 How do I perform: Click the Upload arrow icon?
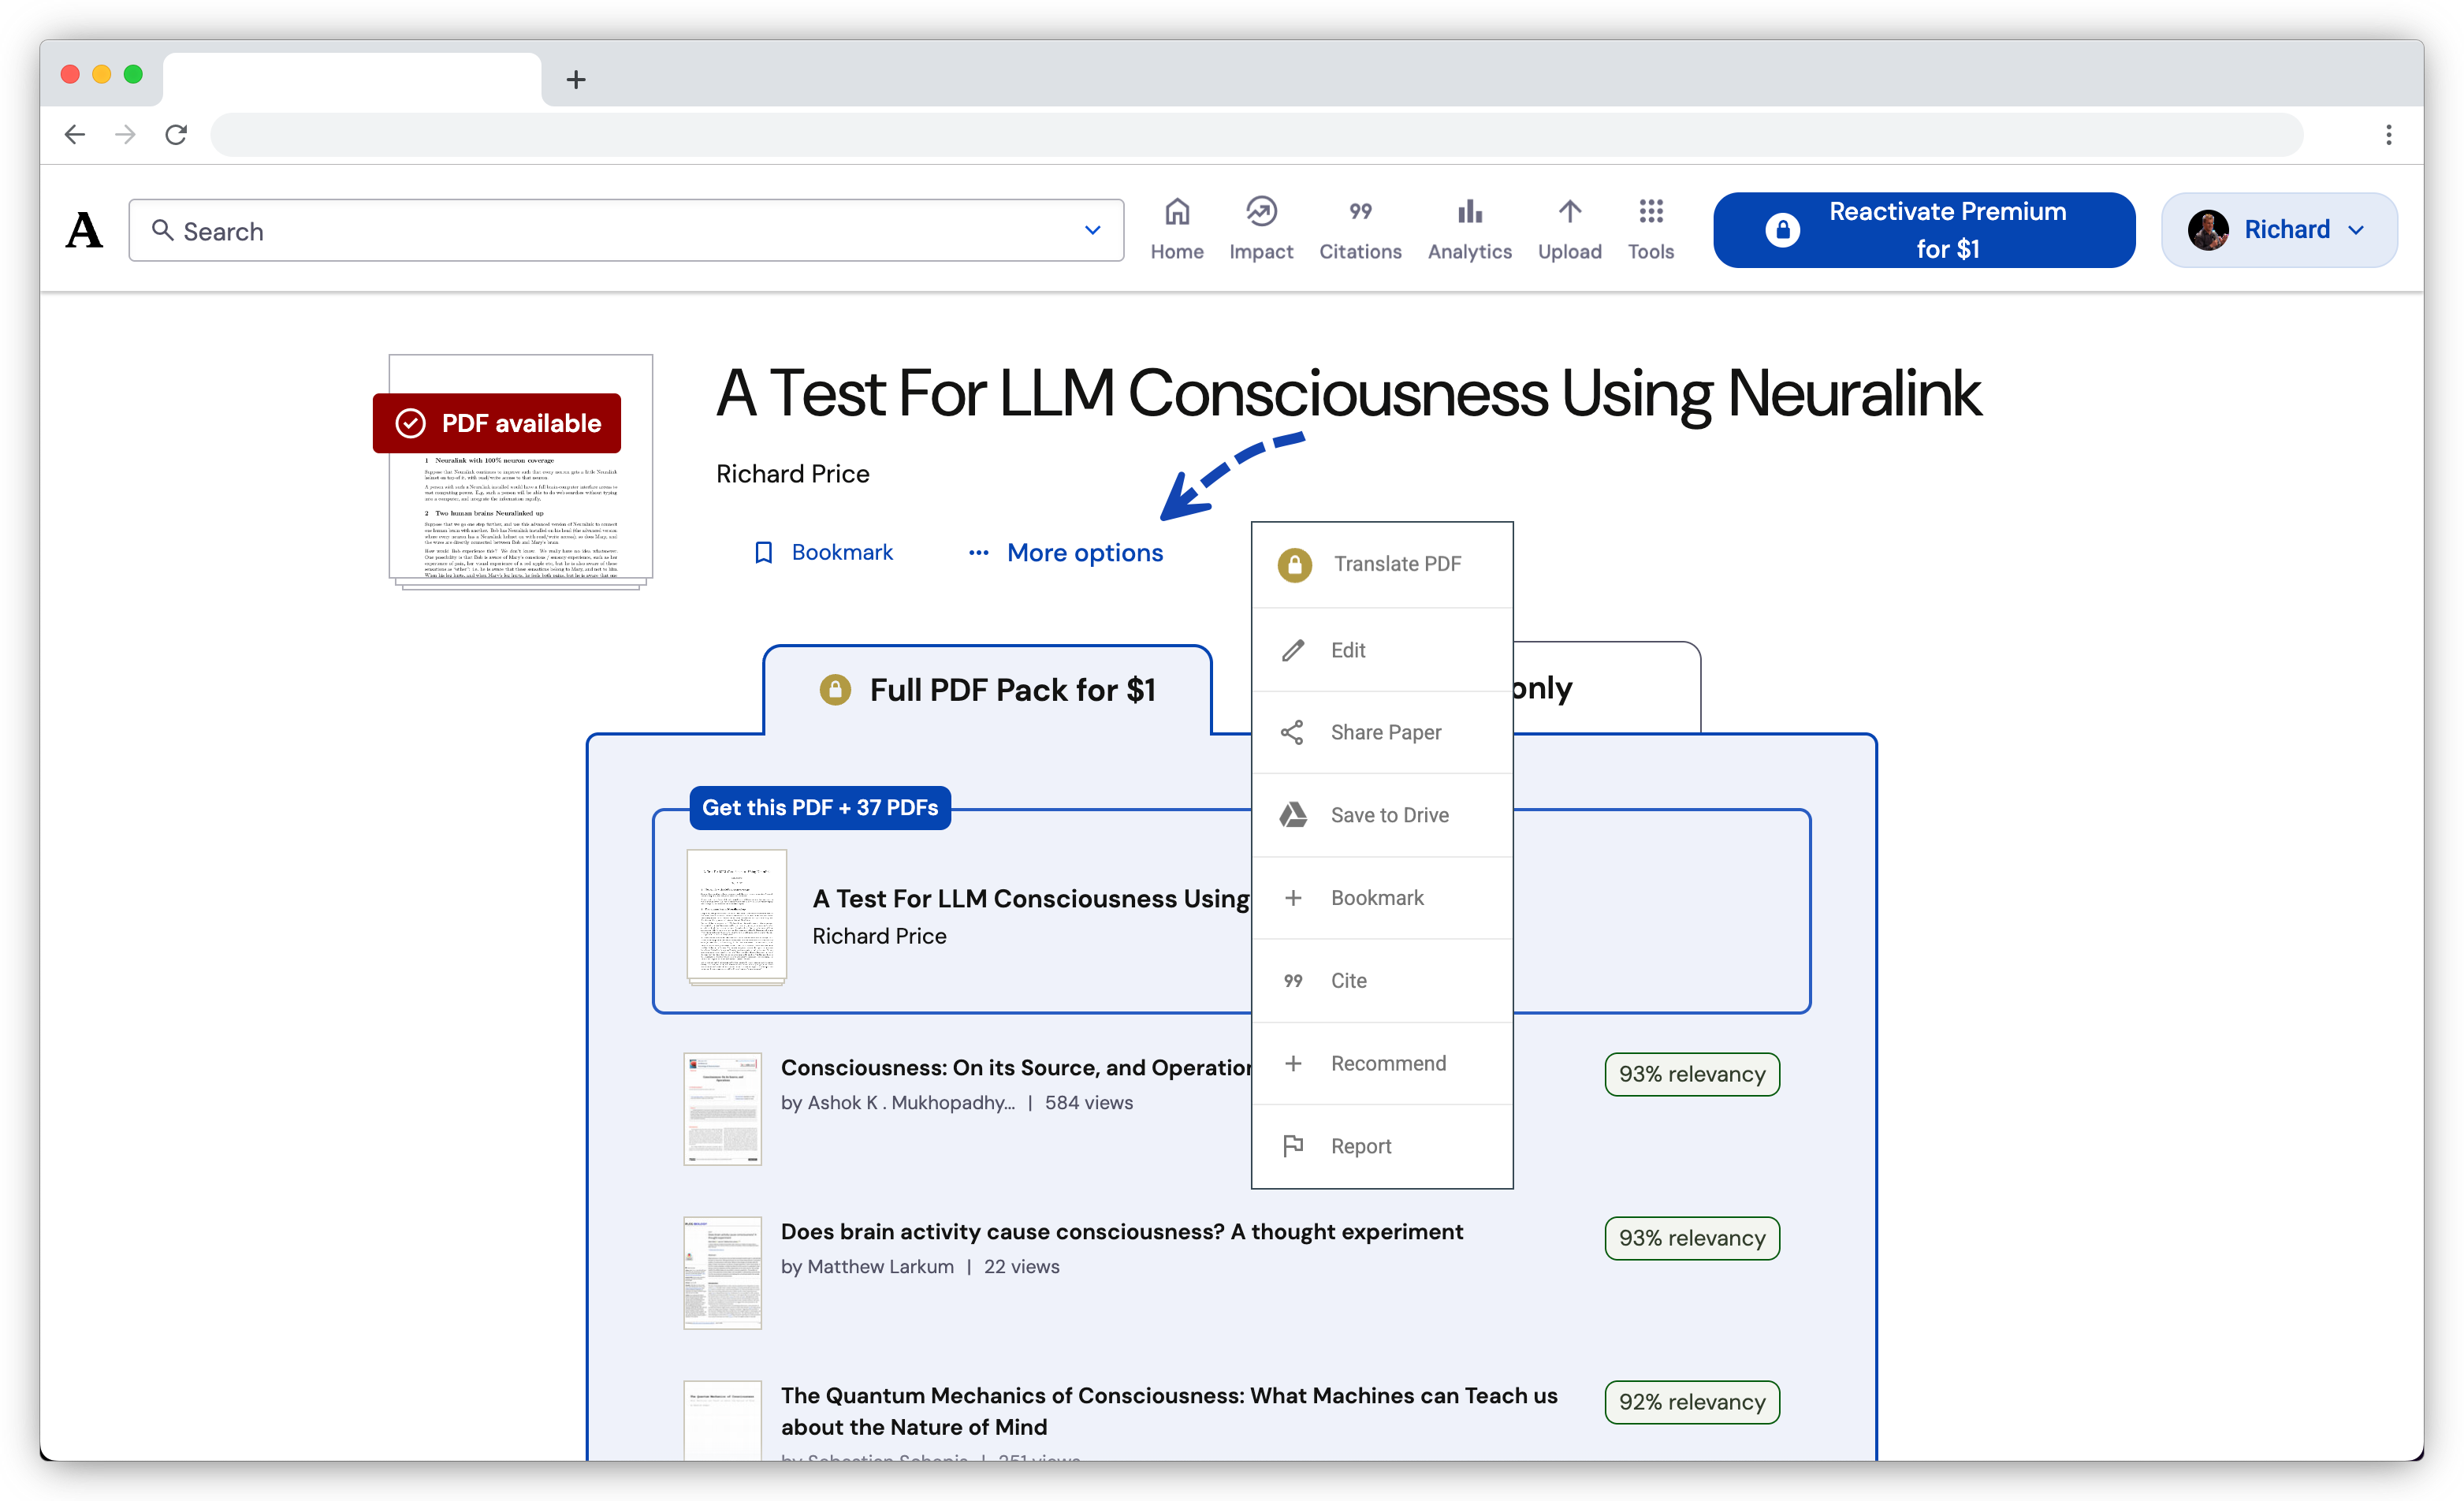[x=1569, y=212]
